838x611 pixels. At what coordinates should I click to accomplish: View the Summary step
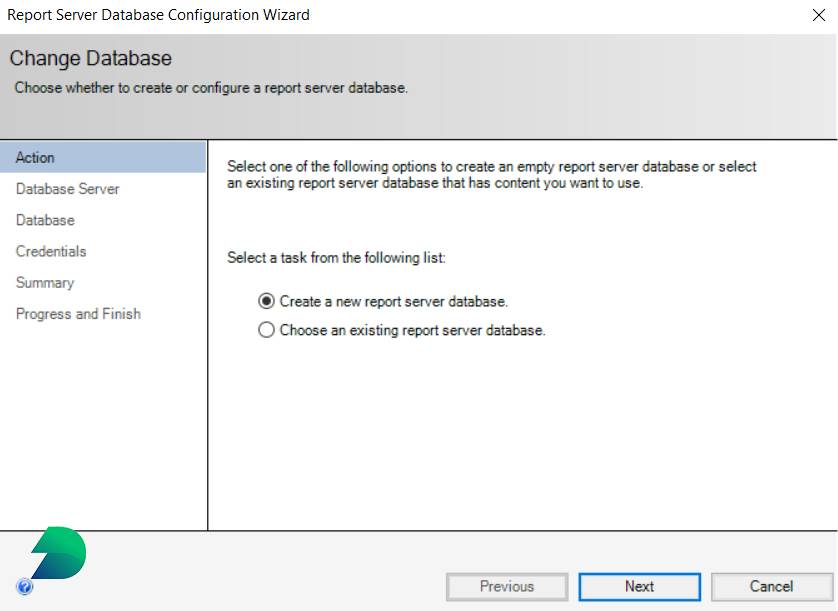pos(45,283)
